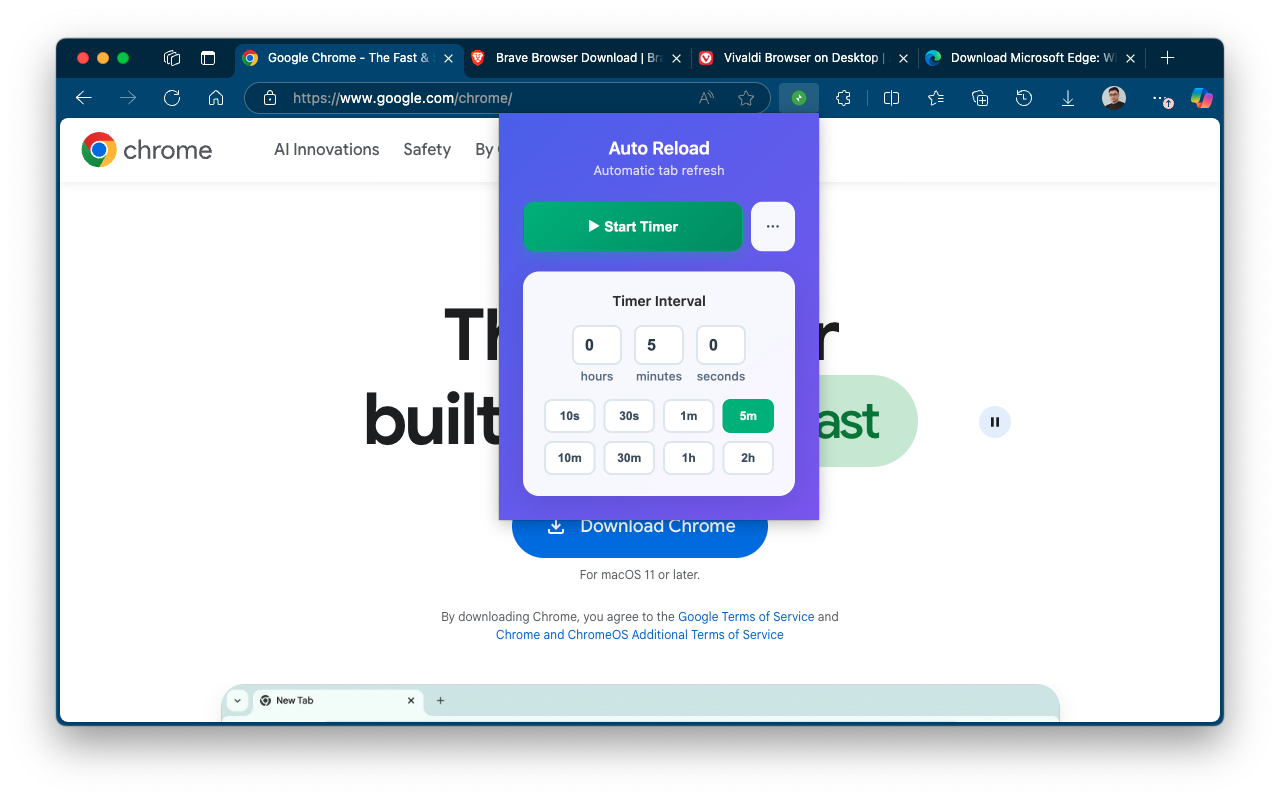Open the Settings and more menu
The width and height of the screenshot is (1280, 800).
click(x=1160, y=98)
